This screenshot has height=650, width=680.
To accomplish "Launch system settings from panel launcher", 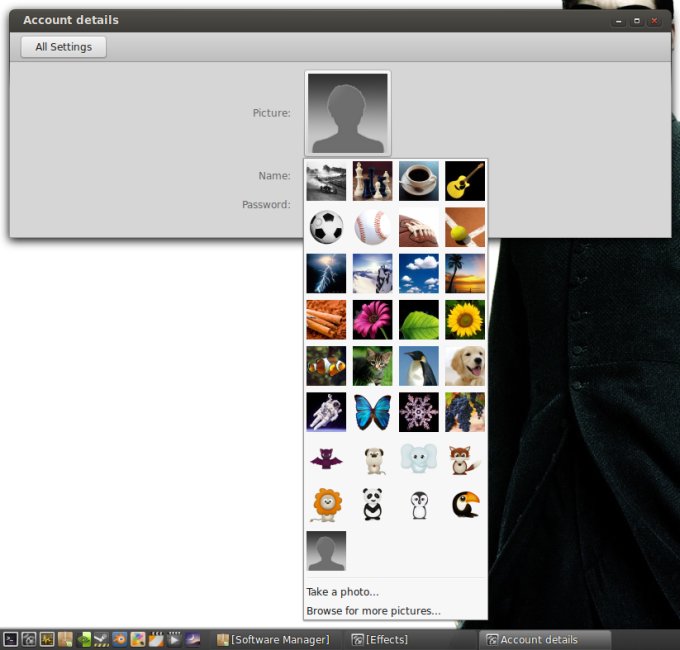I will pyautogui.click(x=29, y=640).
